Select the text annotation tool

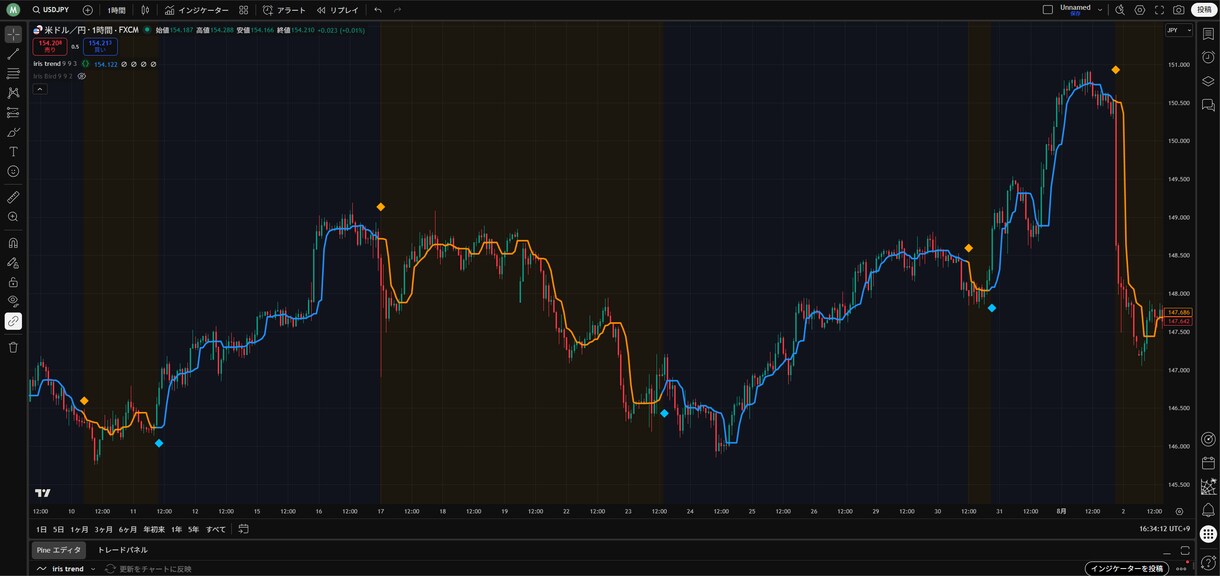(x=13, y=152)
